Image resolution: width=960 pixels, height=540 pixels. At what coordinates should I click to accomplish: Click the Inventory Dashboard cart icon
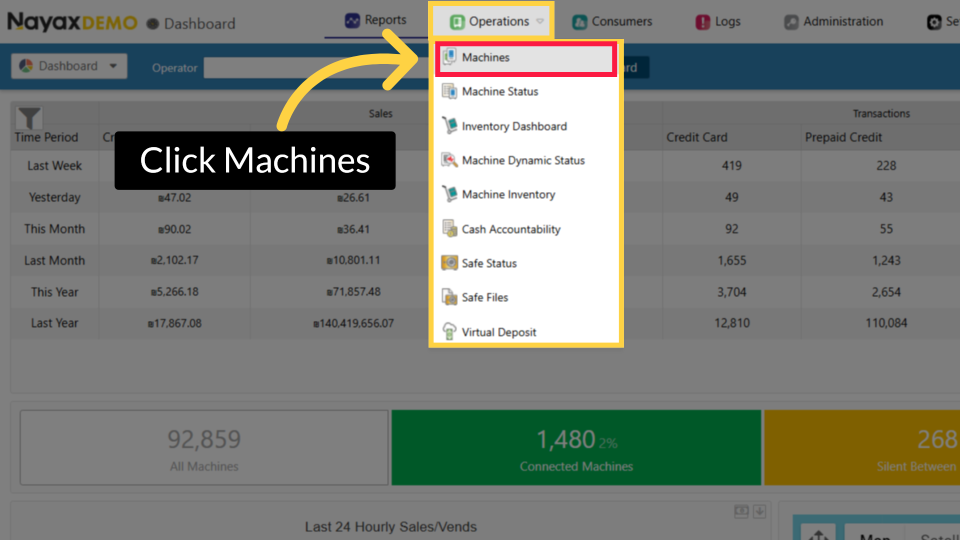pos(449,126)
